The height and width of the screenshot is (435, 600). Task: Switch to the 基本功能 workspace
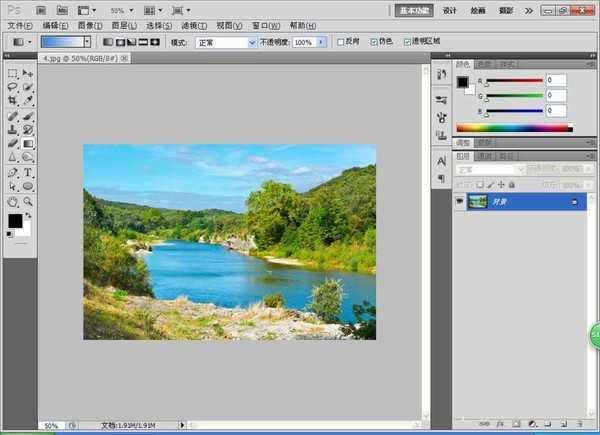point(413,10)
